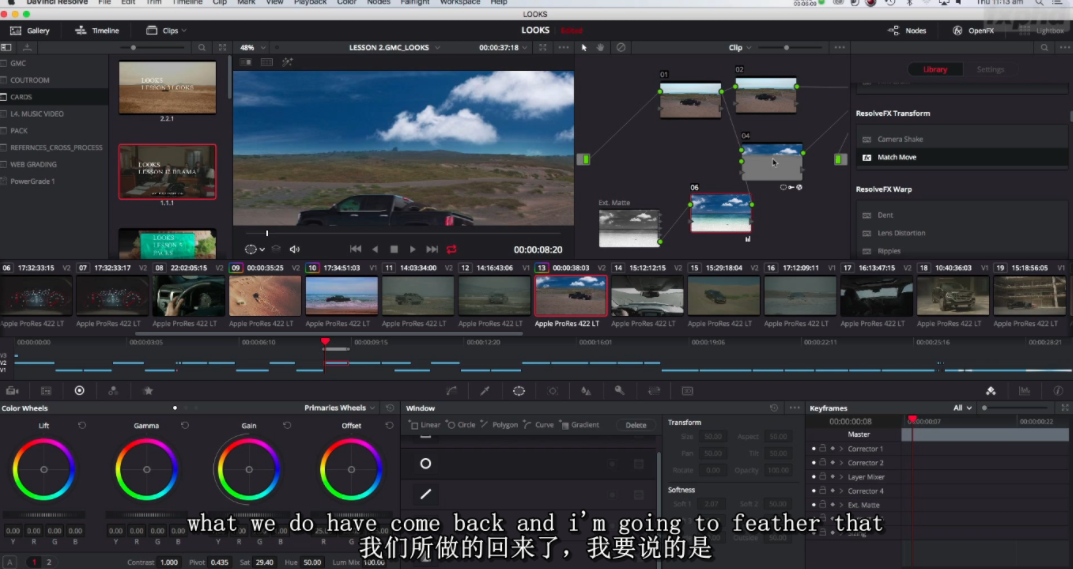The width and height of the screenshot is (1073, 569).
Task: Select the CARDS gallery album
Action: [21, 97]
